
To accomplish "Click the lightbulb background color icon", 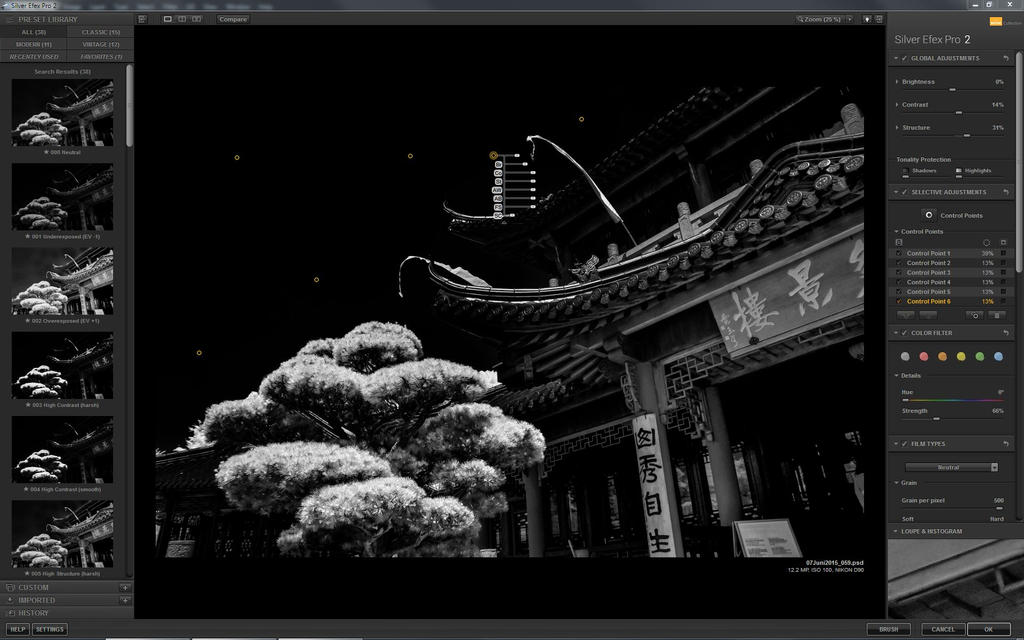I will pos(867,20).
